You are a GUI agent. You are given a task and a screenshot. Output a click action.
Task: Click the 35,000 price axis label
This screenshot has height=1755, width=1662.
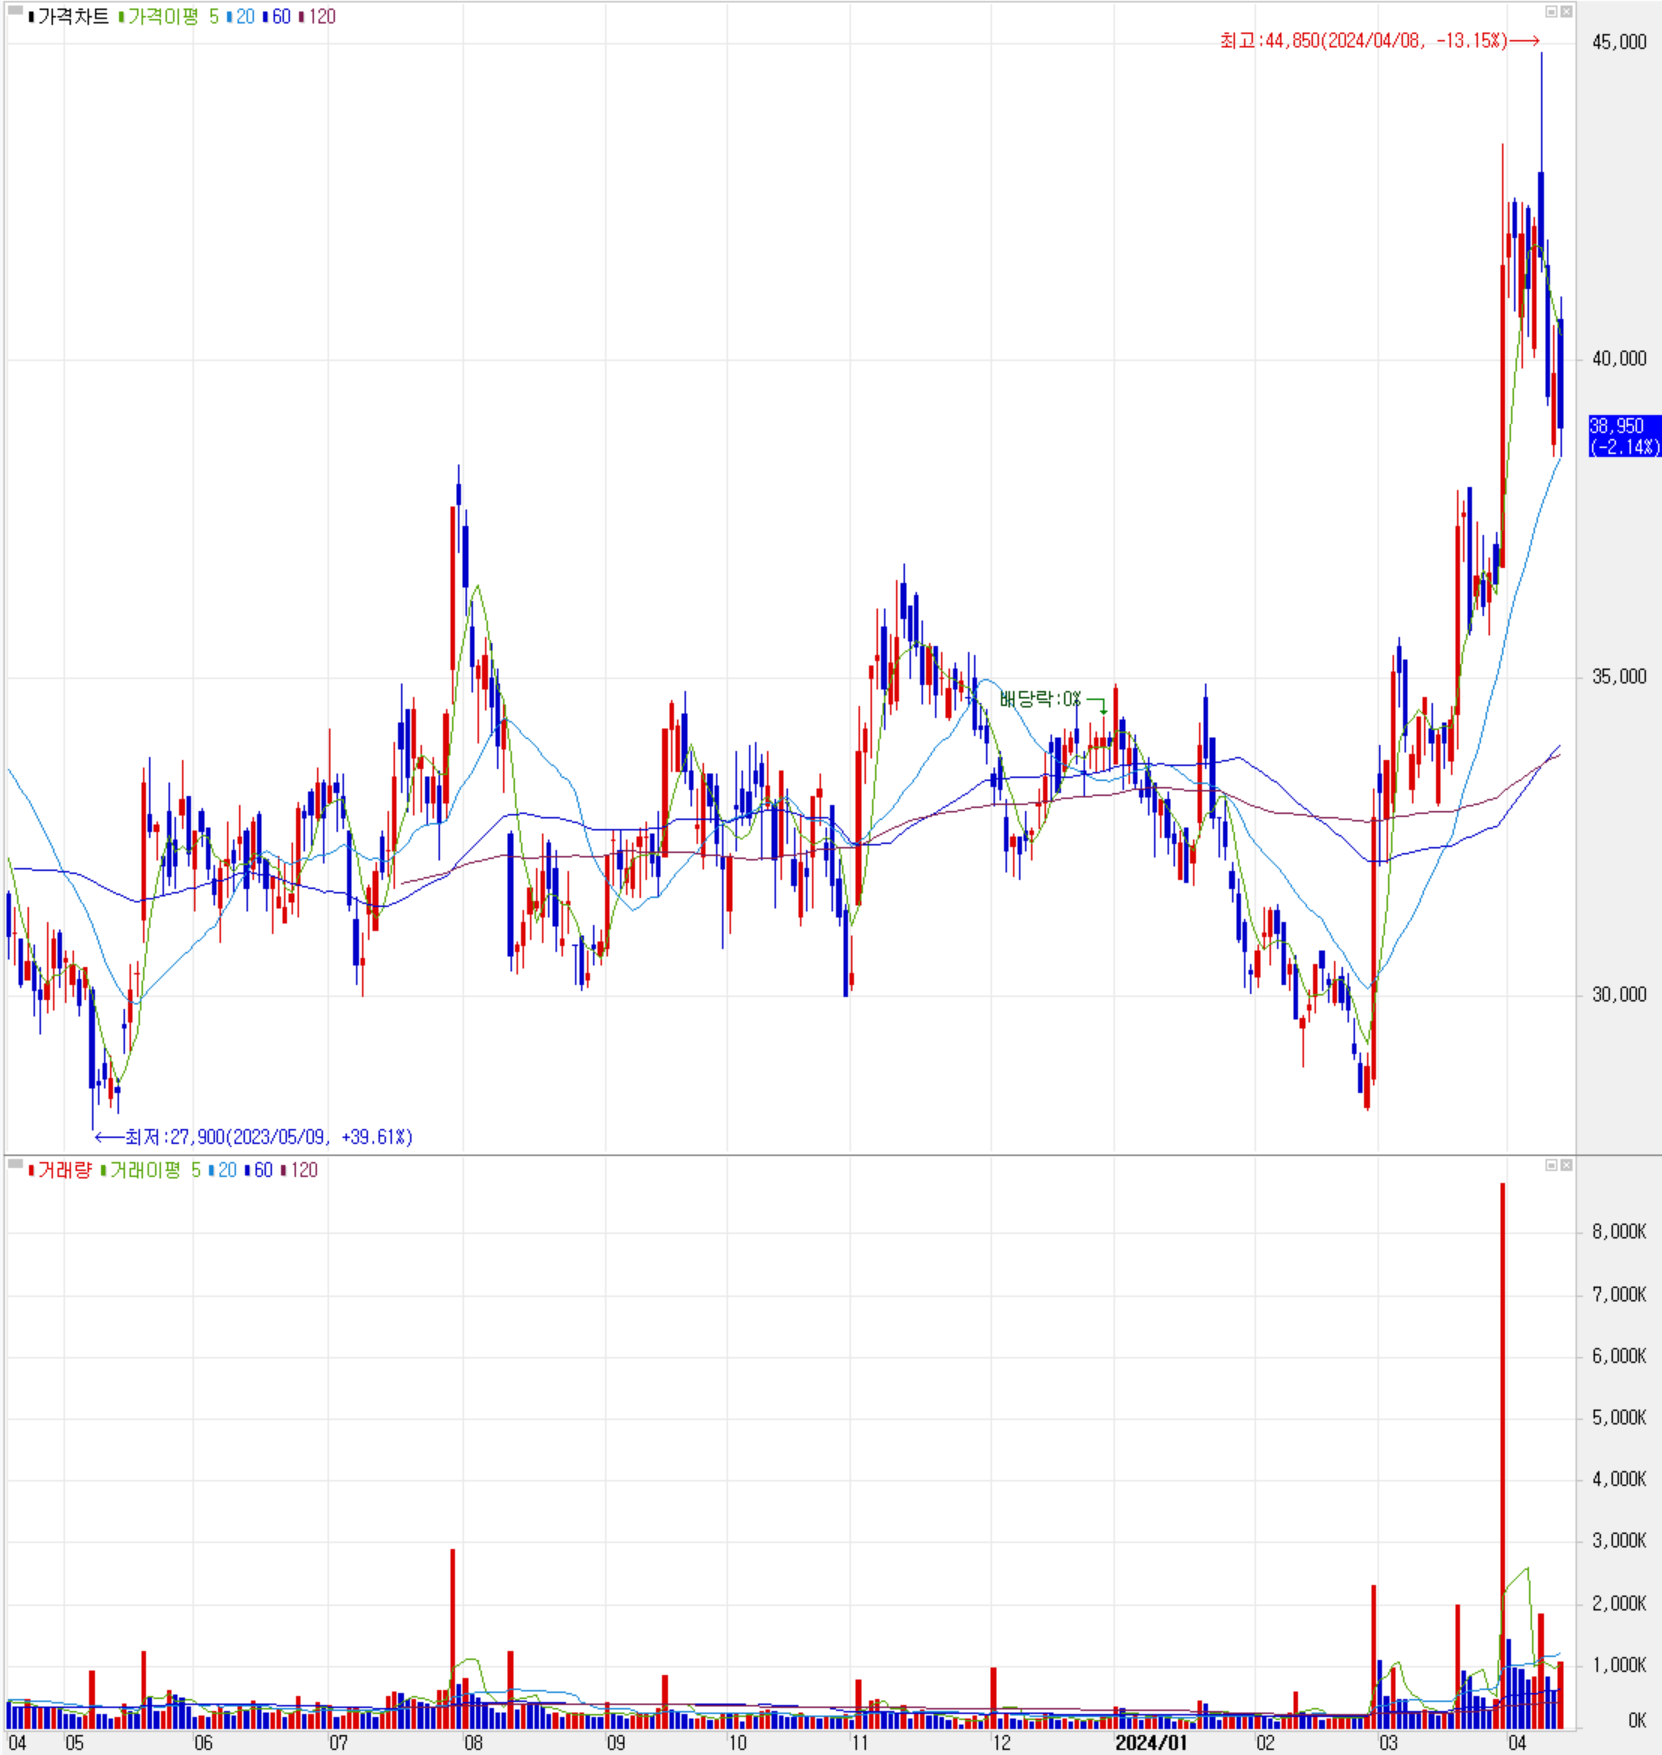click(1619, 677)
